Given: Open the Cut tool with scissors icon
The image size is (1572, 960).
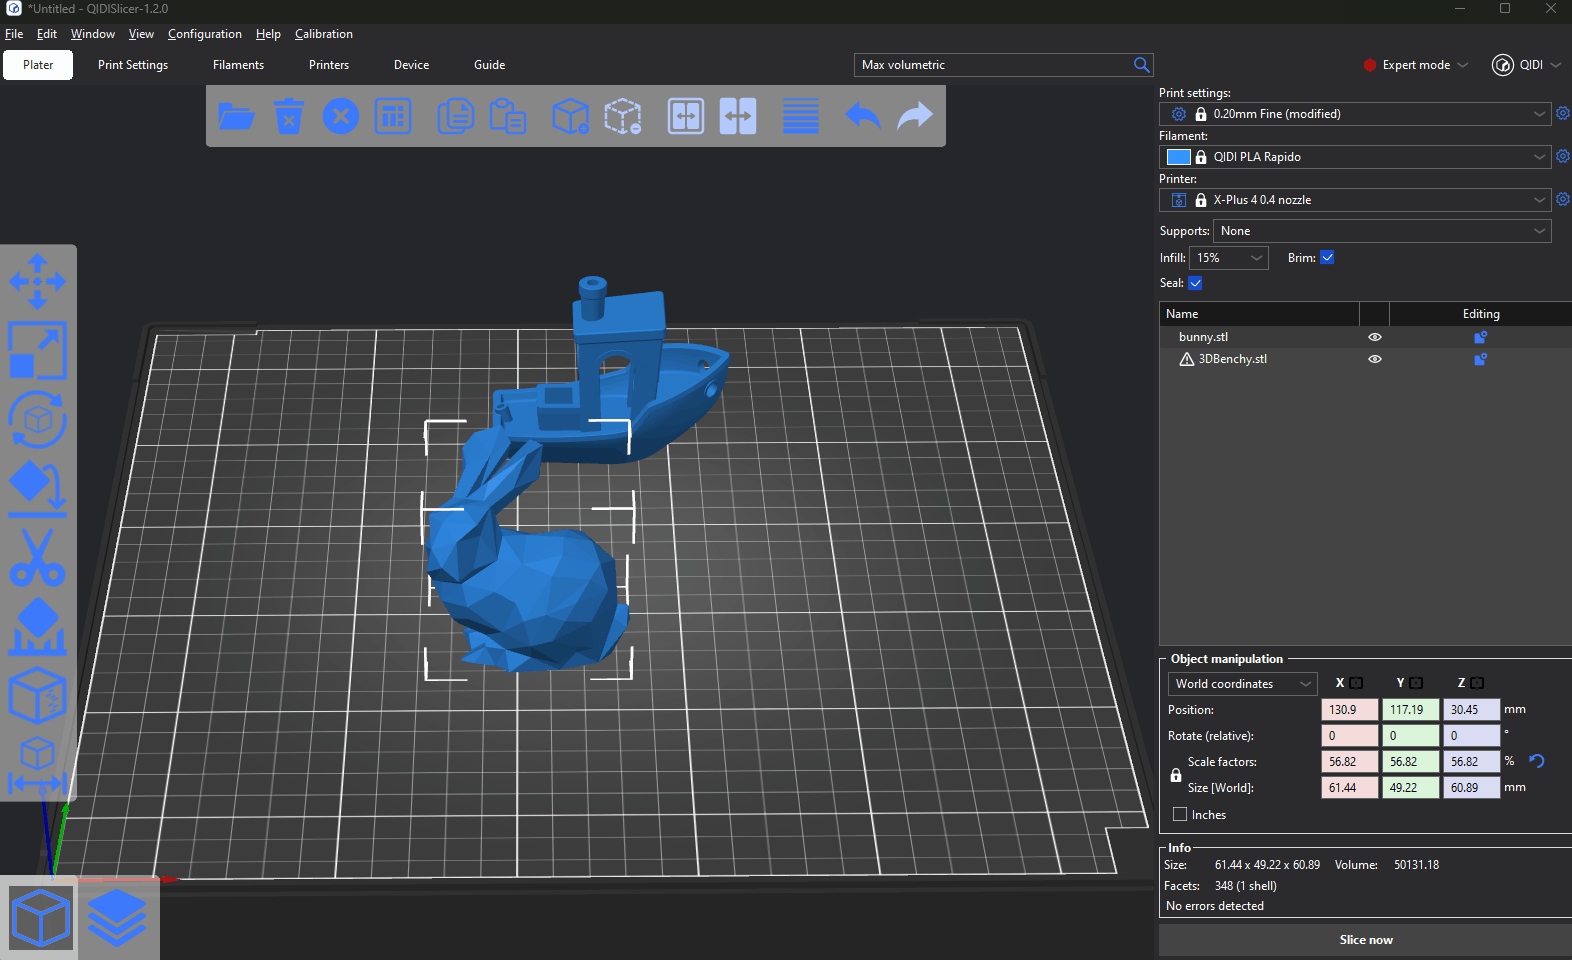Looking at the screenshot, I should tap(37, 557).
